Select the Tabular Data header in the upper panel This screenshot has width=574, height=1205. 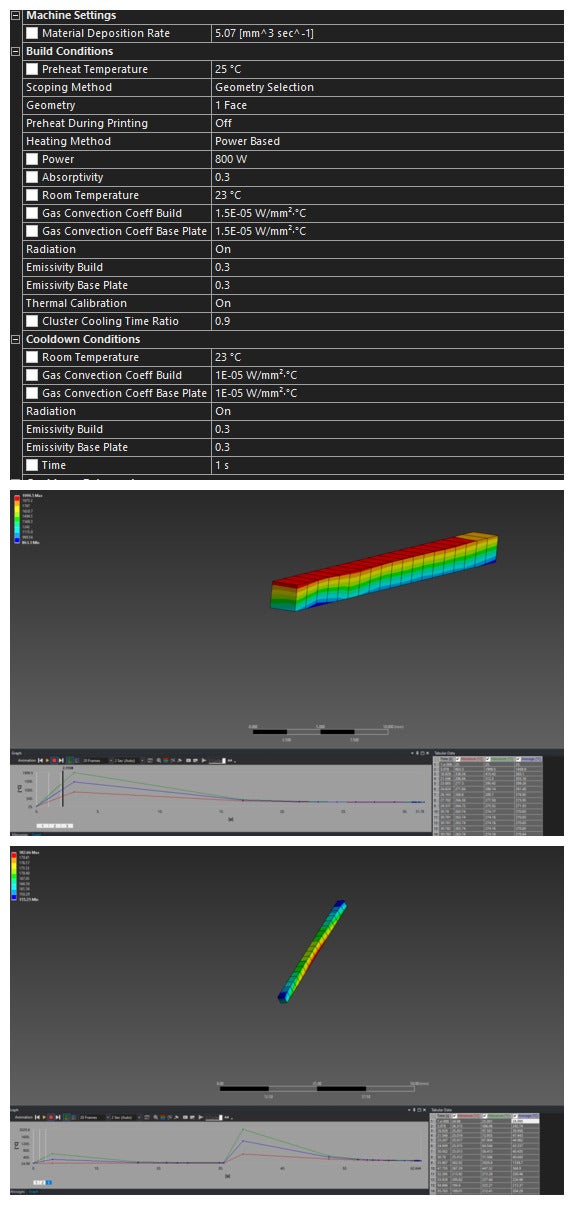(445, 753)
